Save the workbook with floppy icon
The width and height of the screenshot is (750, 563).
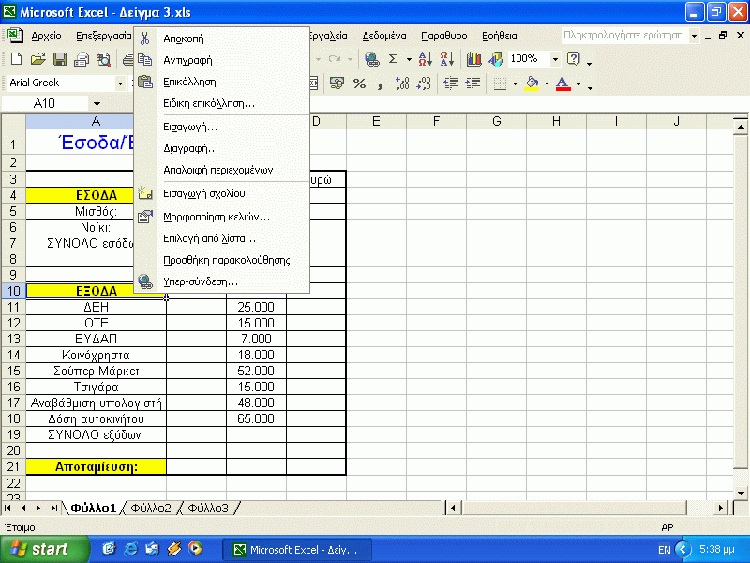[x=60, y=59]
